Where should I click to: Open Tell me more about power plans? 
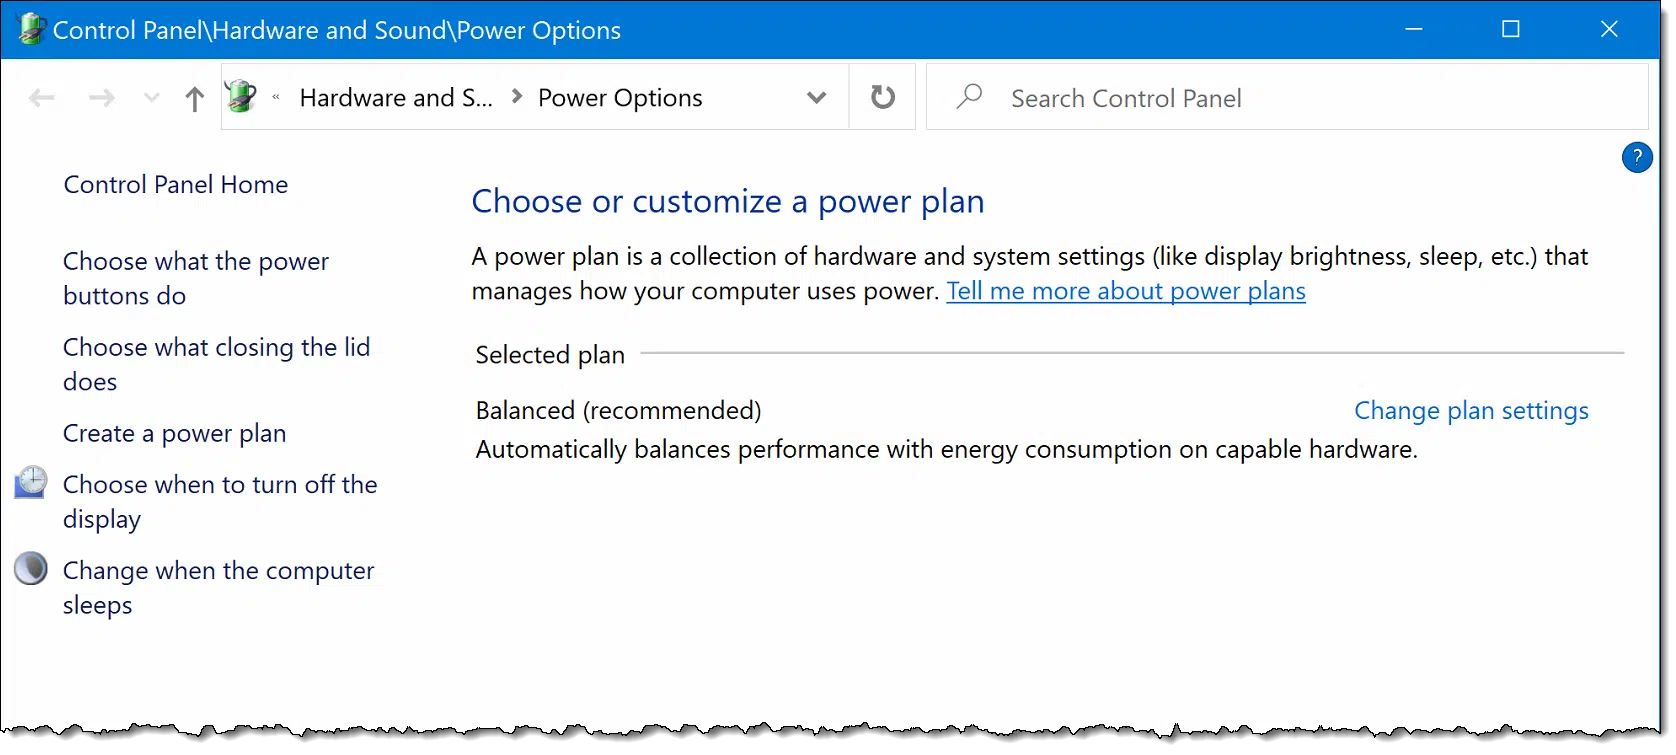click(x=1126, y=291)
